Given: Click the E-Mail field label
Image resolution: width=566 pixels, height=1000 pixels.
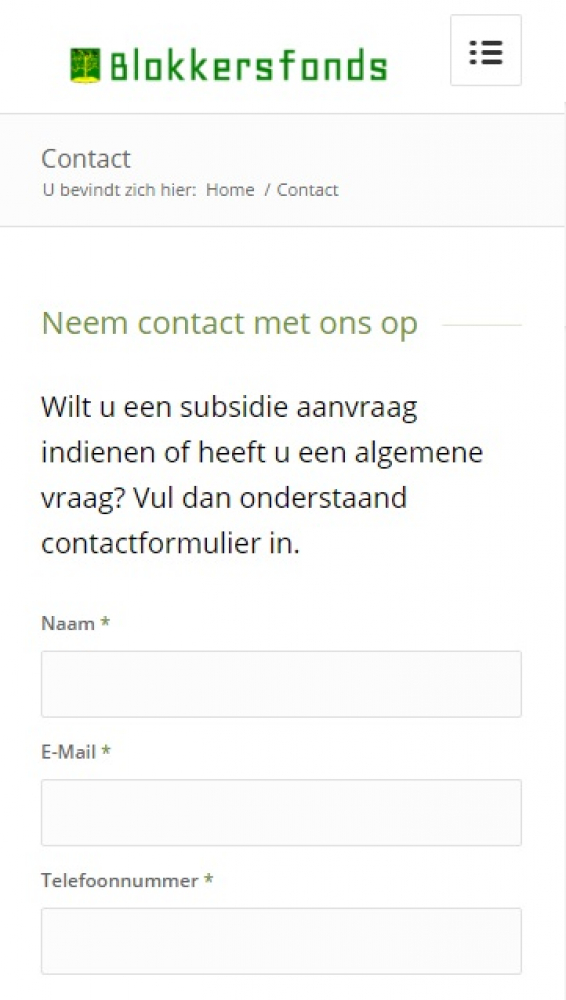Looking at the screenshot, I should click(68, 752).
